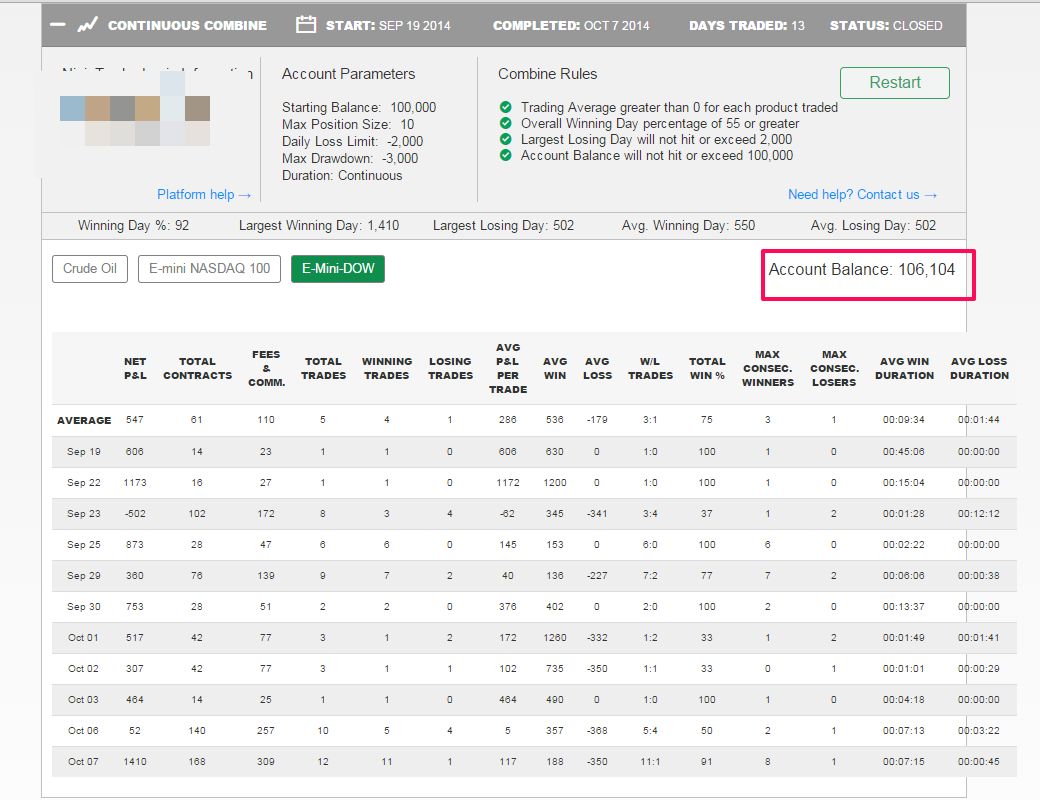
Task: Click the AVG P&L PER TRADE header
Action: point(508,368)
